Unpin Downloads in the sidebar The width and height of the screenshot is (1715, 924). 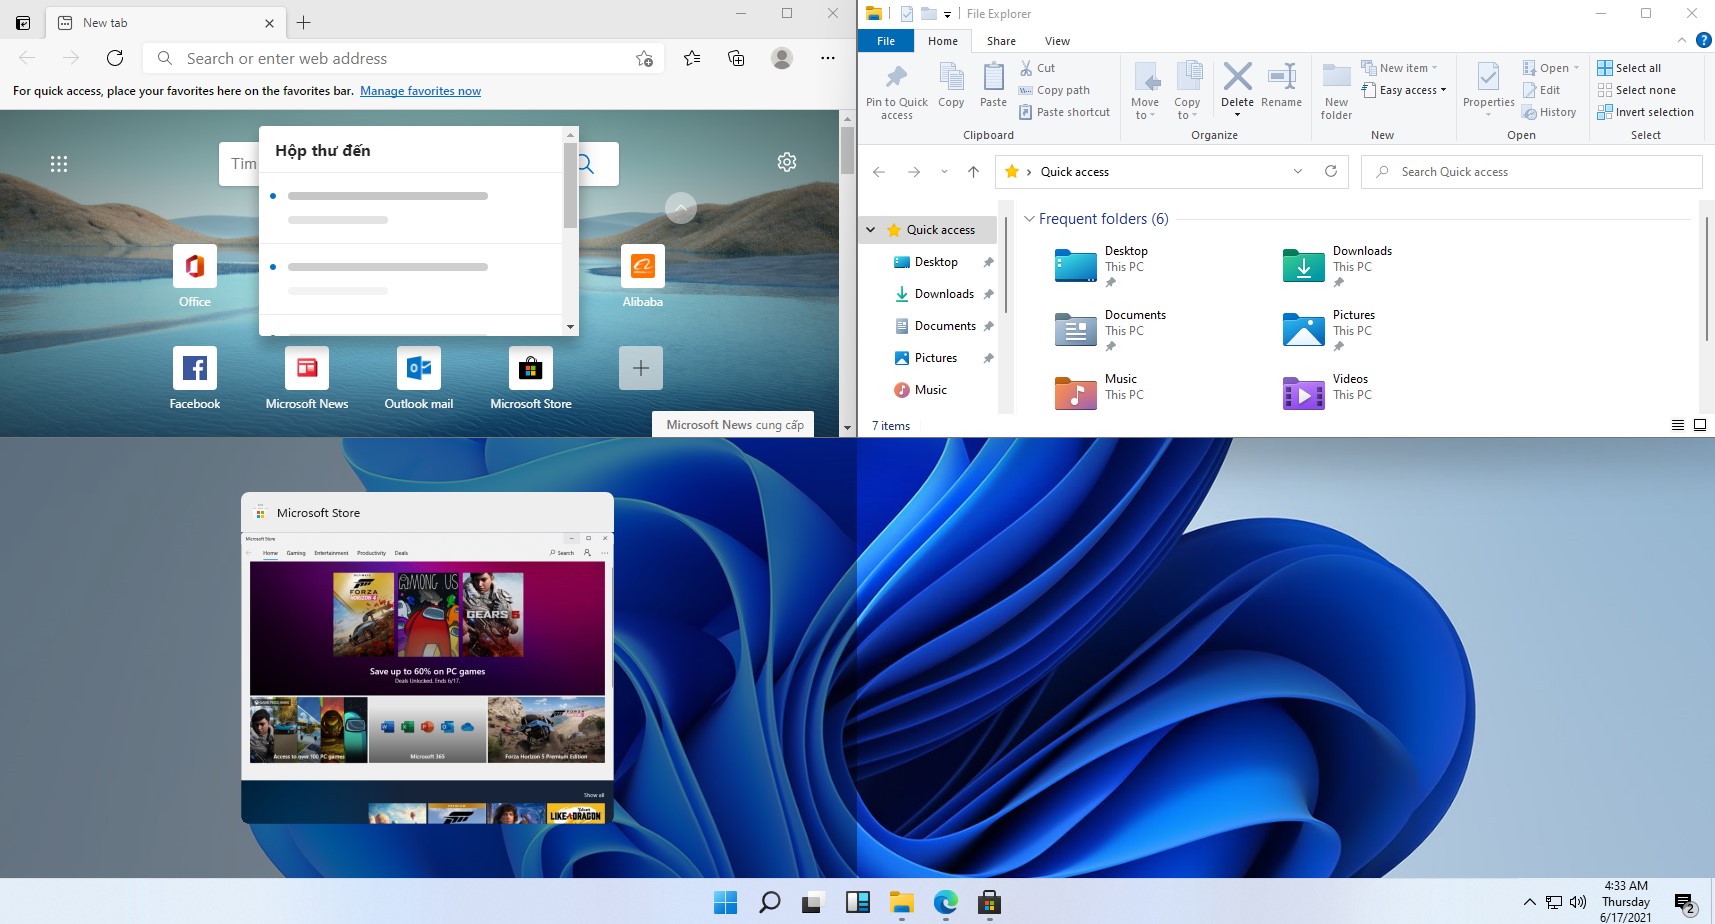(988, 293)
